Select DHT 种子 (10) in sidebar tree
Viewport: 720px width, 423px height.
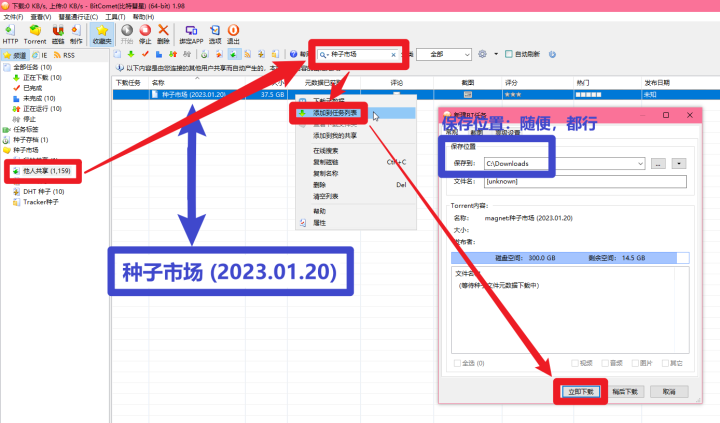click(x=44, y=192)
